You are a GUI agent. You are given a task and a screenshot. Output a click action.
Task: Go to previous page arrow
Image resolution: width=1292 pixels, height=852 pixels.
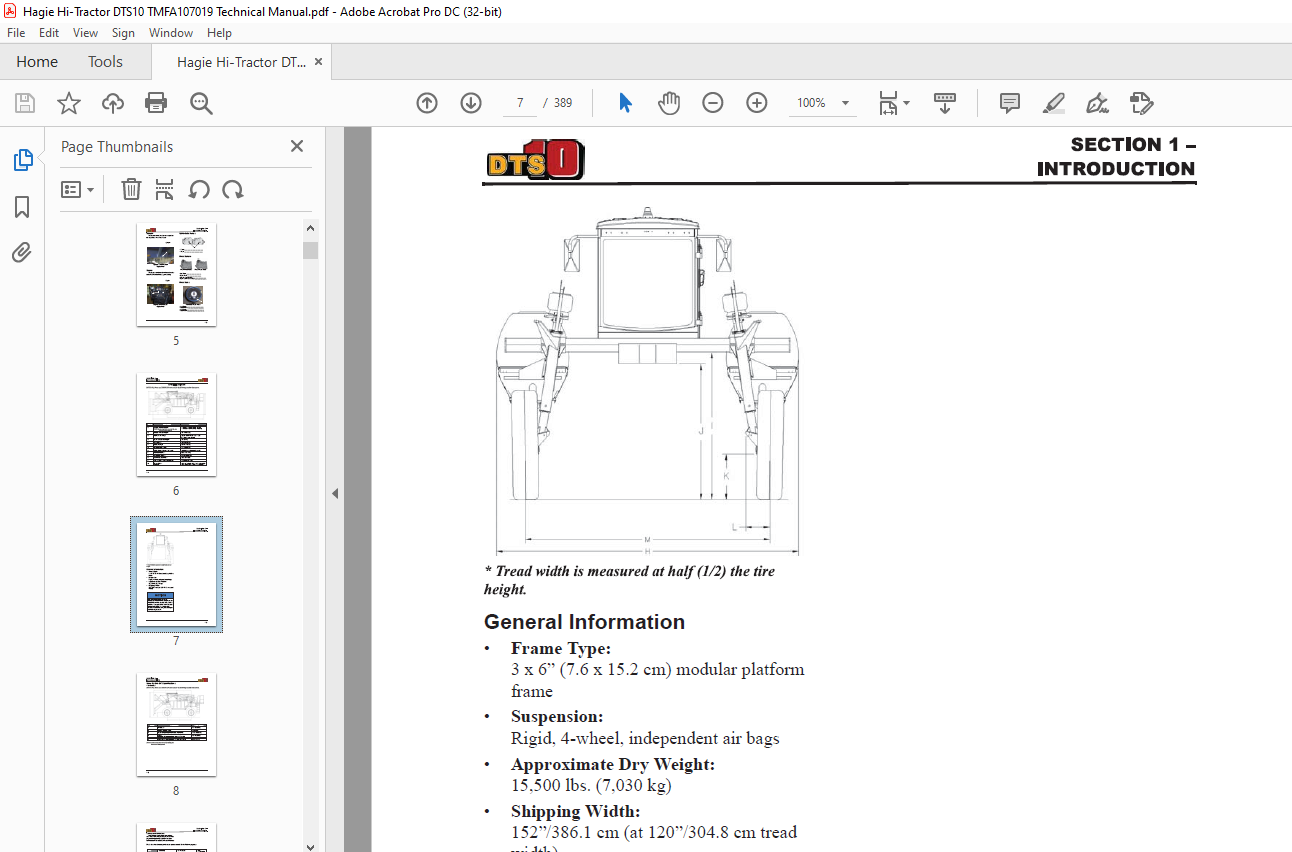pyautogui.click(x=427, y=103)
